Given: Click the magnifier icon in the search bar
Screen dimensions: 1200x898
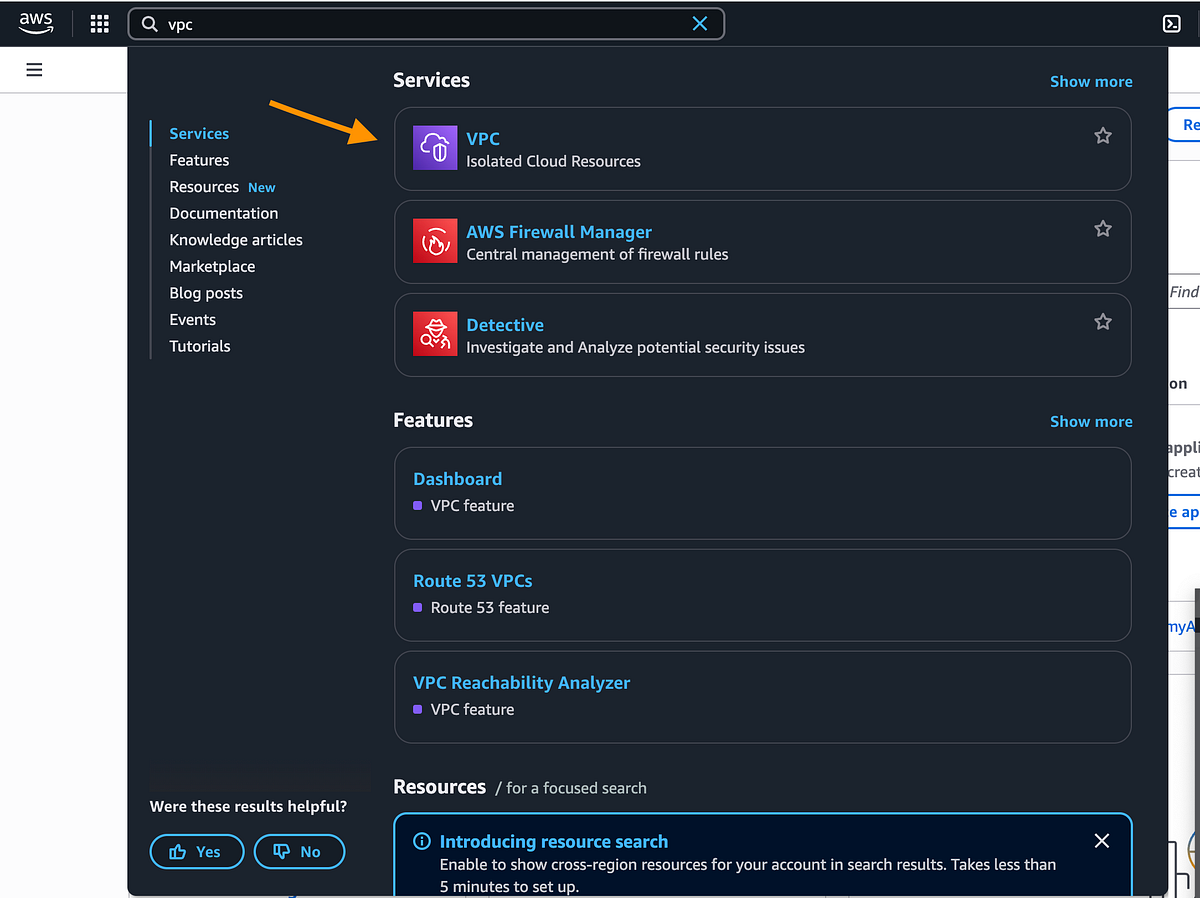Looking at the screenshot, I should point(149,23).
